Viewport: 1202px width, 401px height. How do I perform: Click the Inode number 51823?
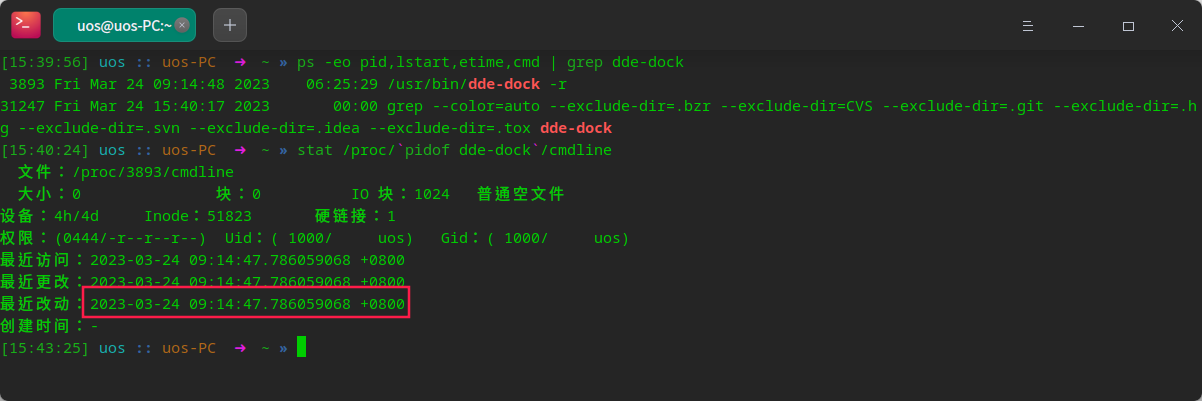(229, 216)
